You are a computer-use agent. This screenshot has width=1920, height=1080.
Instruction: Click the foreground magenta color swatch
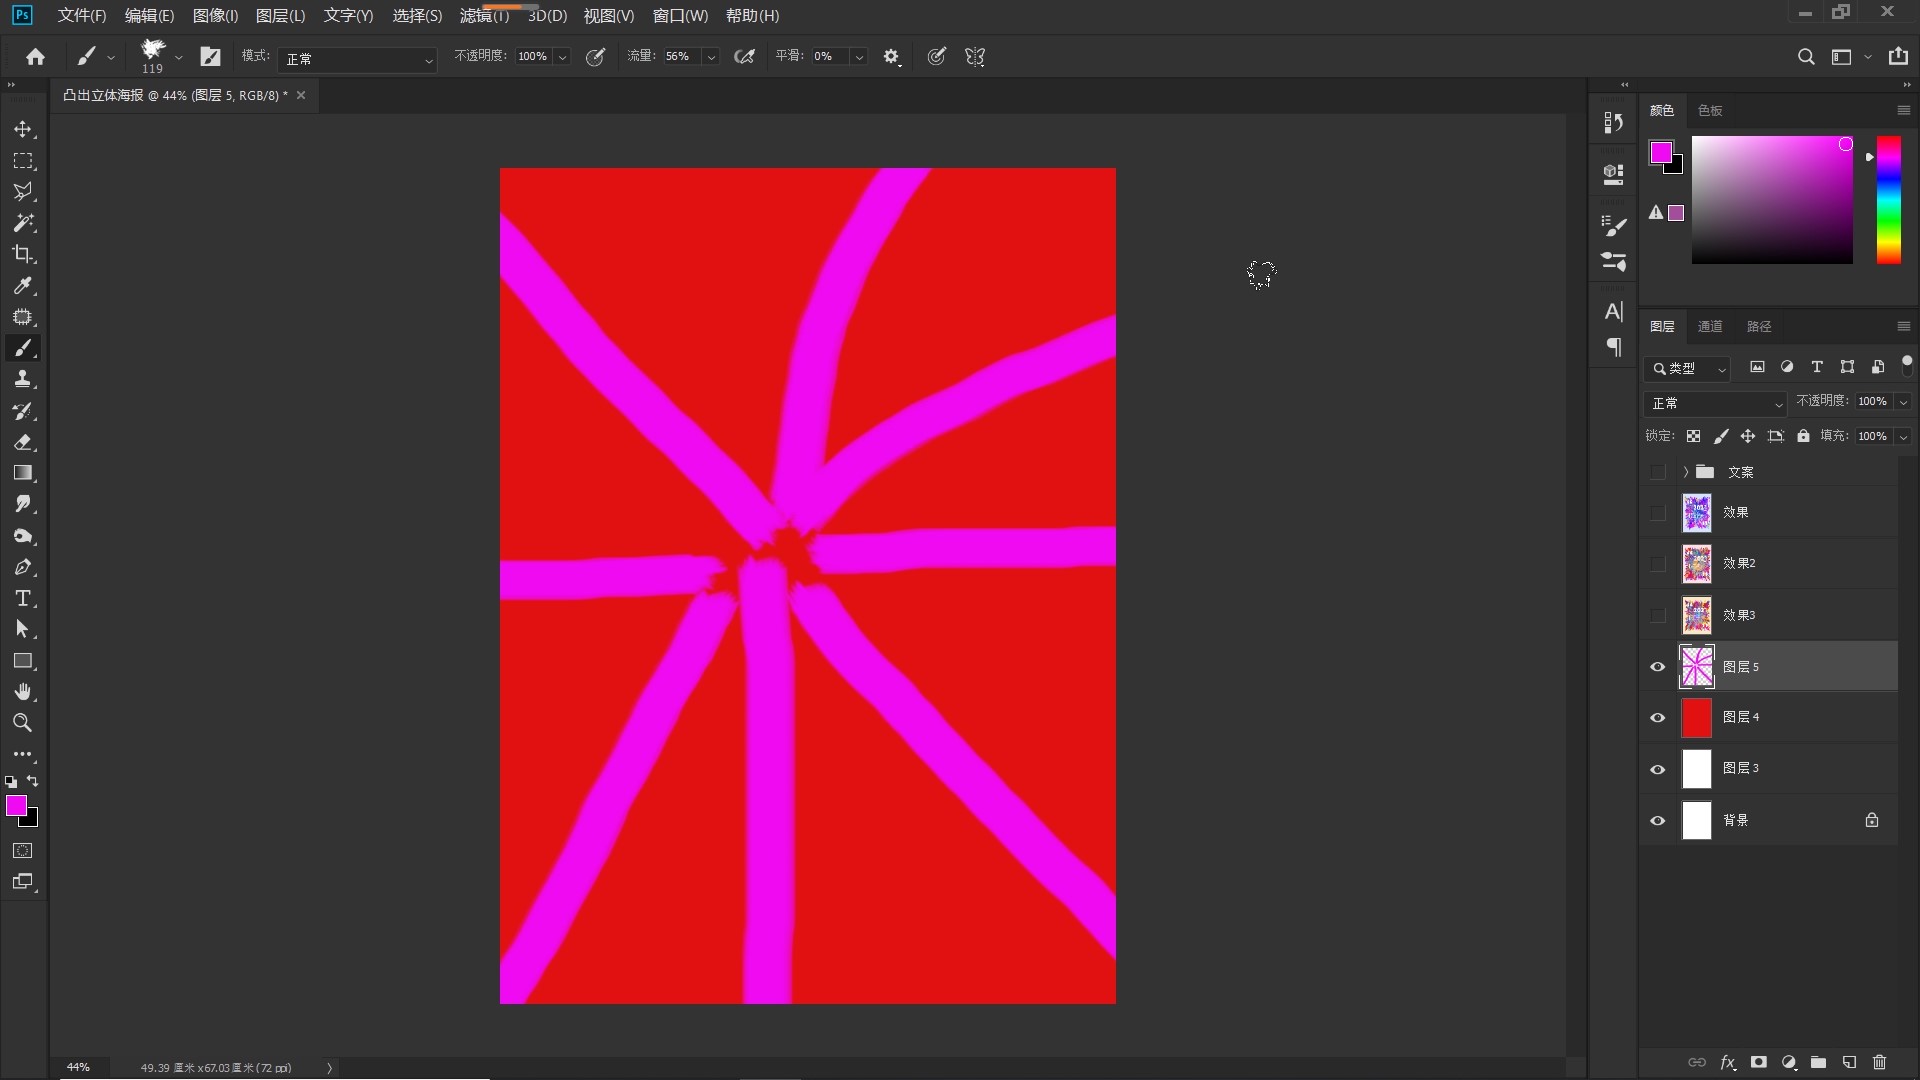(x=15, y=806)
